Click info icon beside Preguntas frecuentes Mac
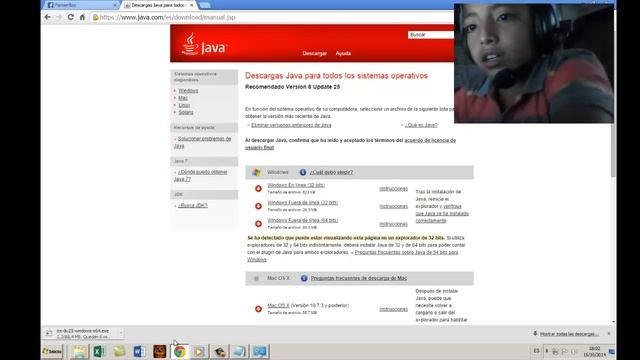The image size is (640, 360). coord(304,278)
